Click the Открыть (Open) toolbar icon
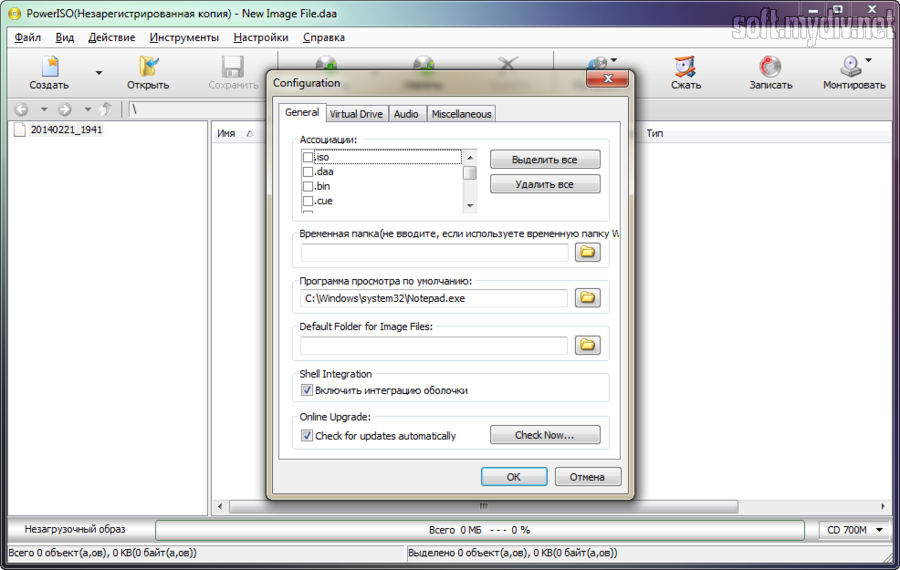The height and width of the screenshot is (570, 900). coord(148,73)
